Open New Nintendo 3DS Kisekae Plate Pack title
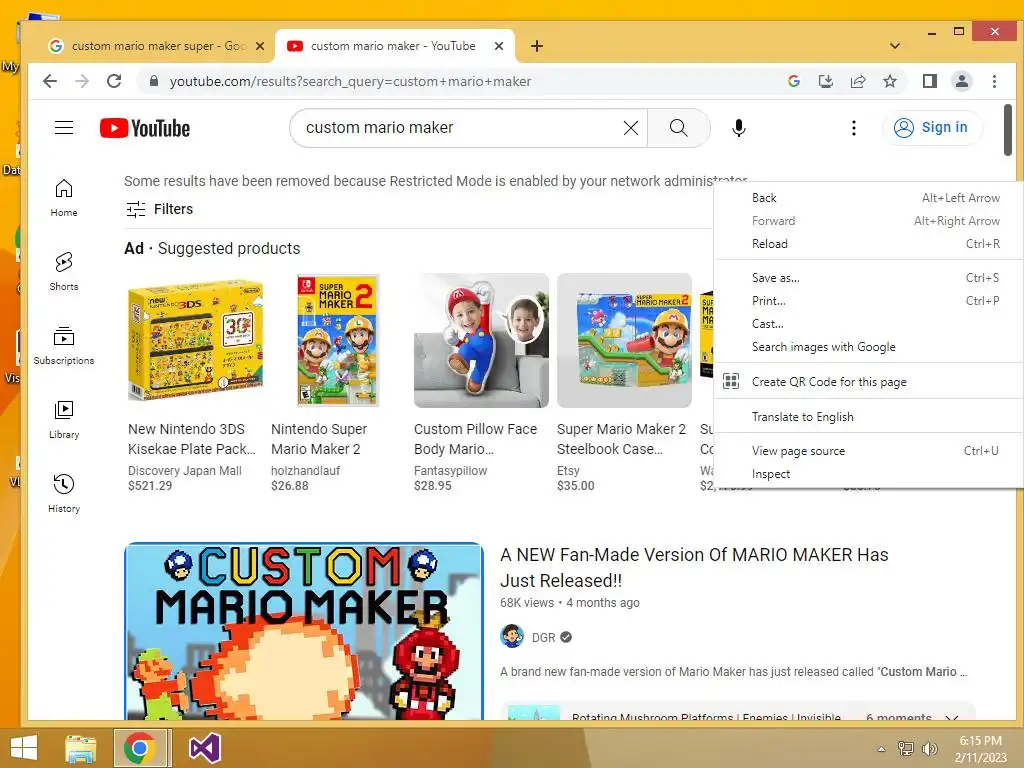 point(191,439)
